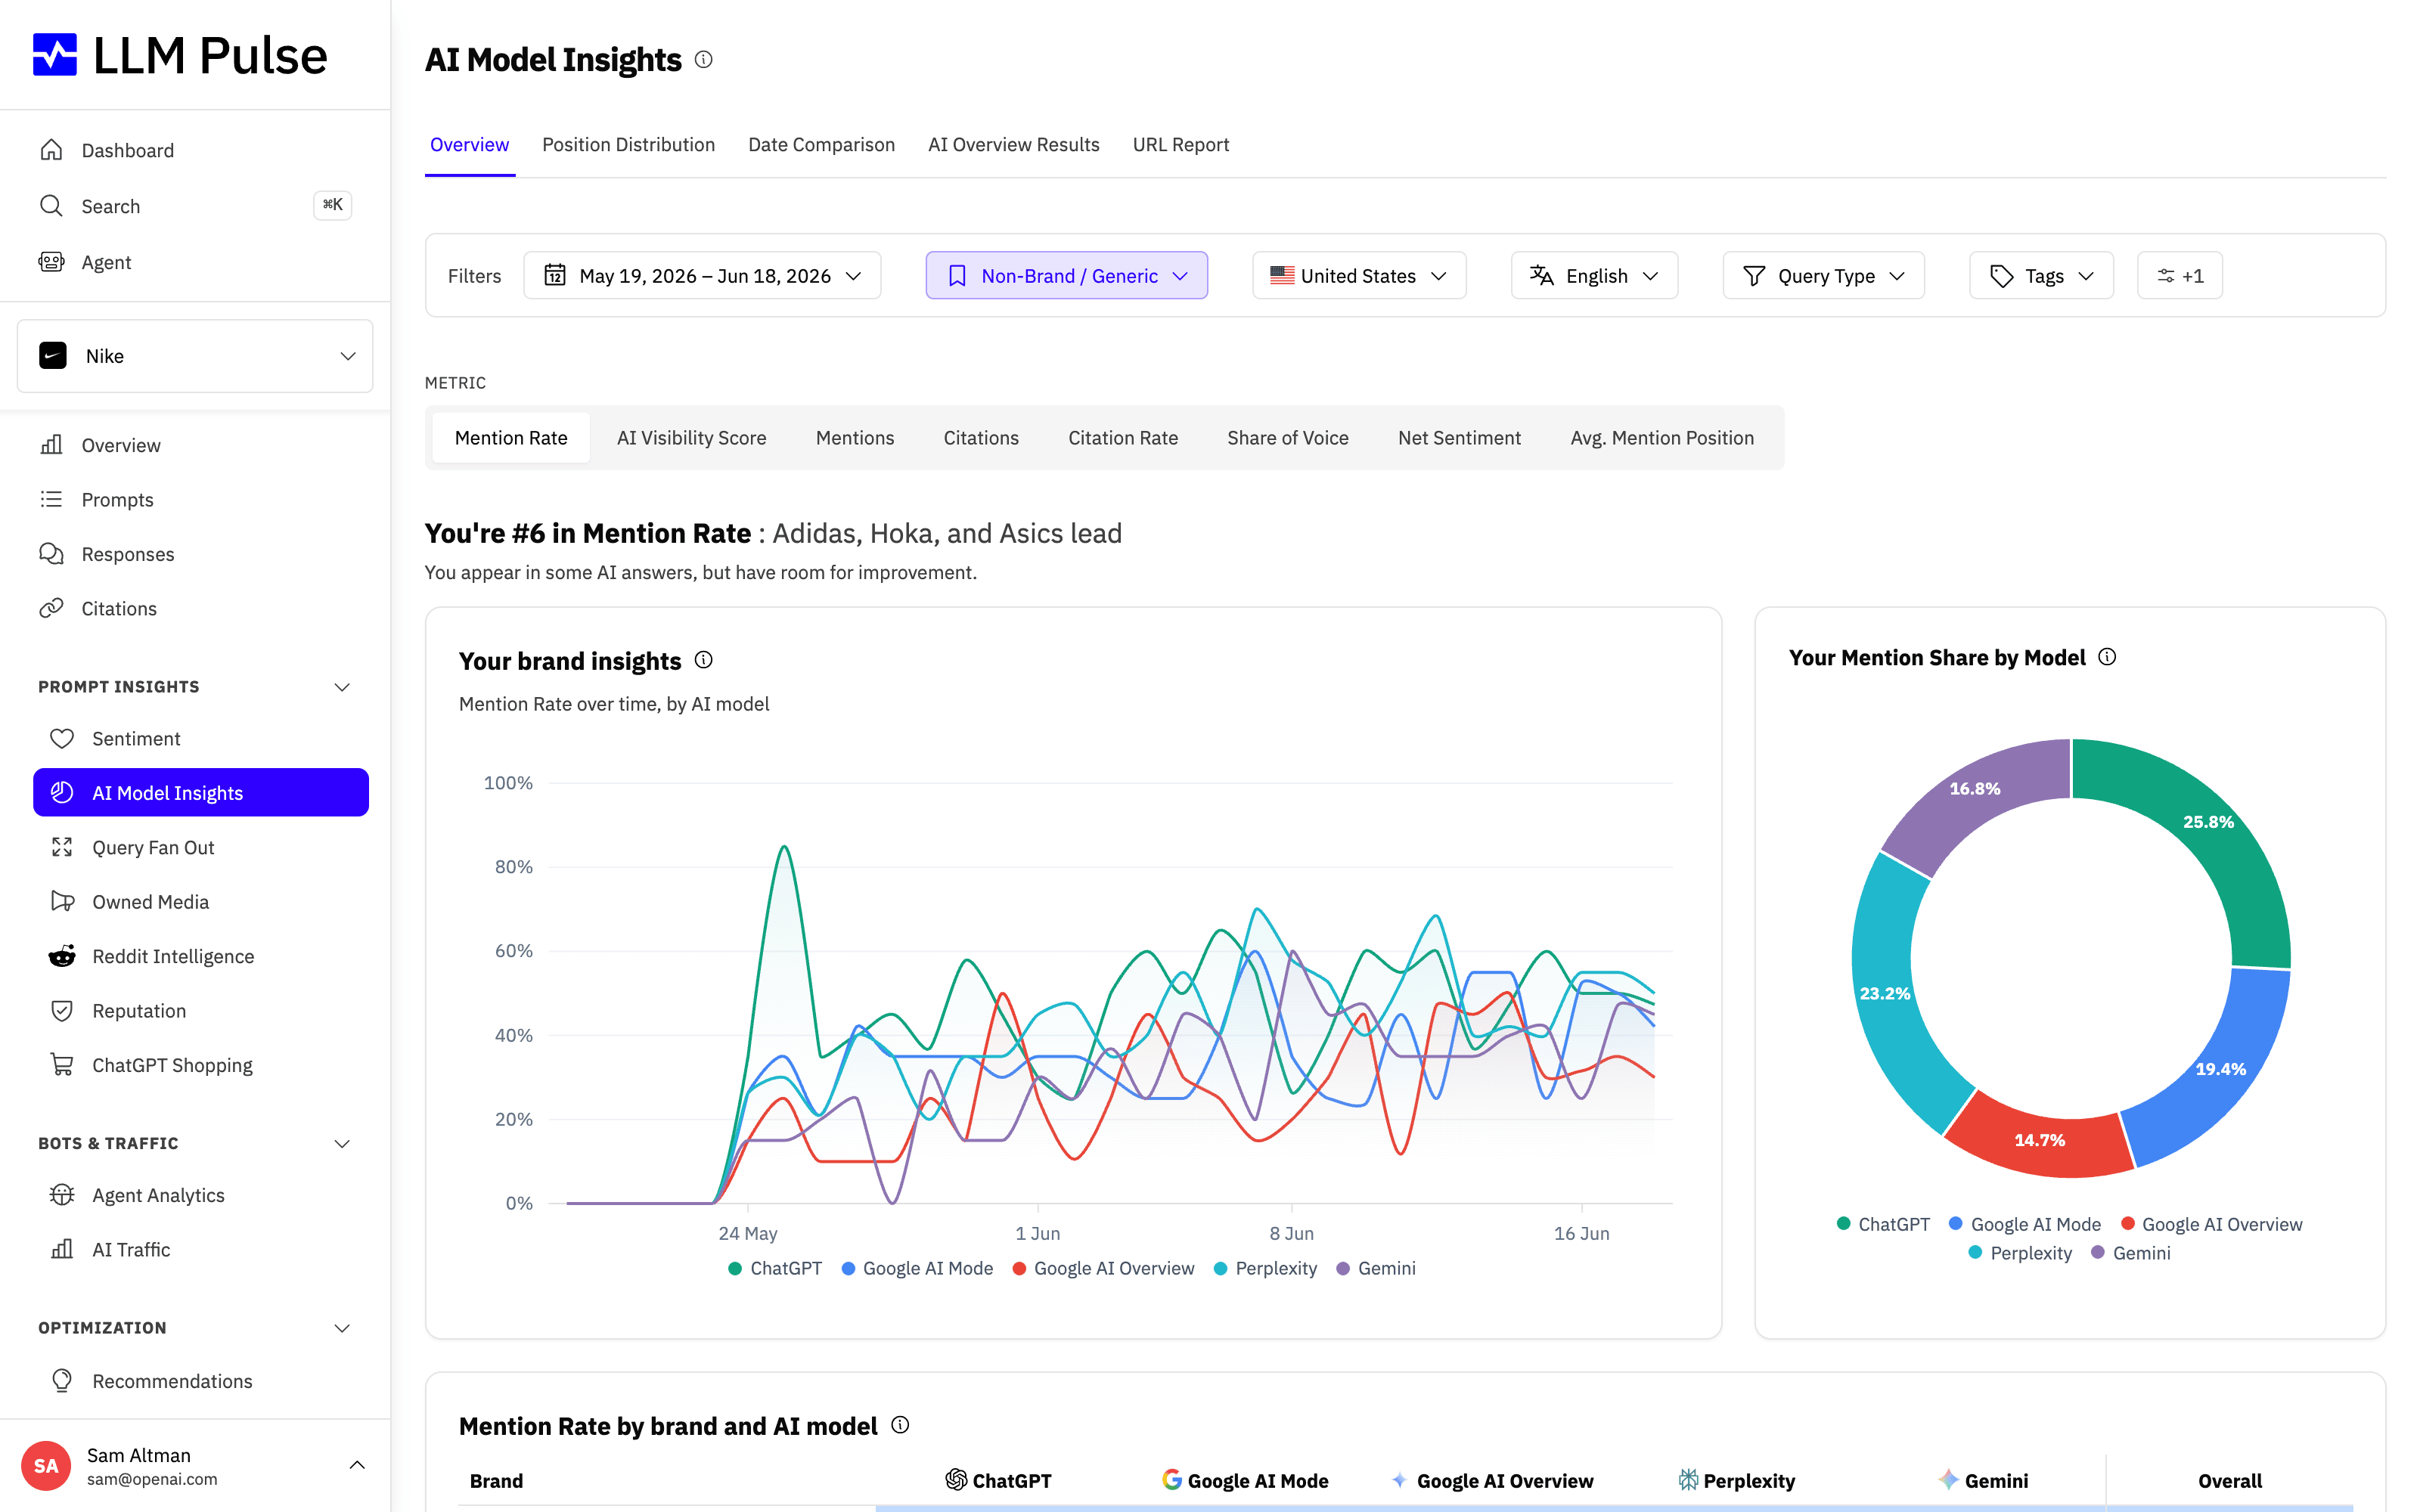Toggle Perplexity in donut chart legend
The image size is (2420, 1512).
2020,1253
